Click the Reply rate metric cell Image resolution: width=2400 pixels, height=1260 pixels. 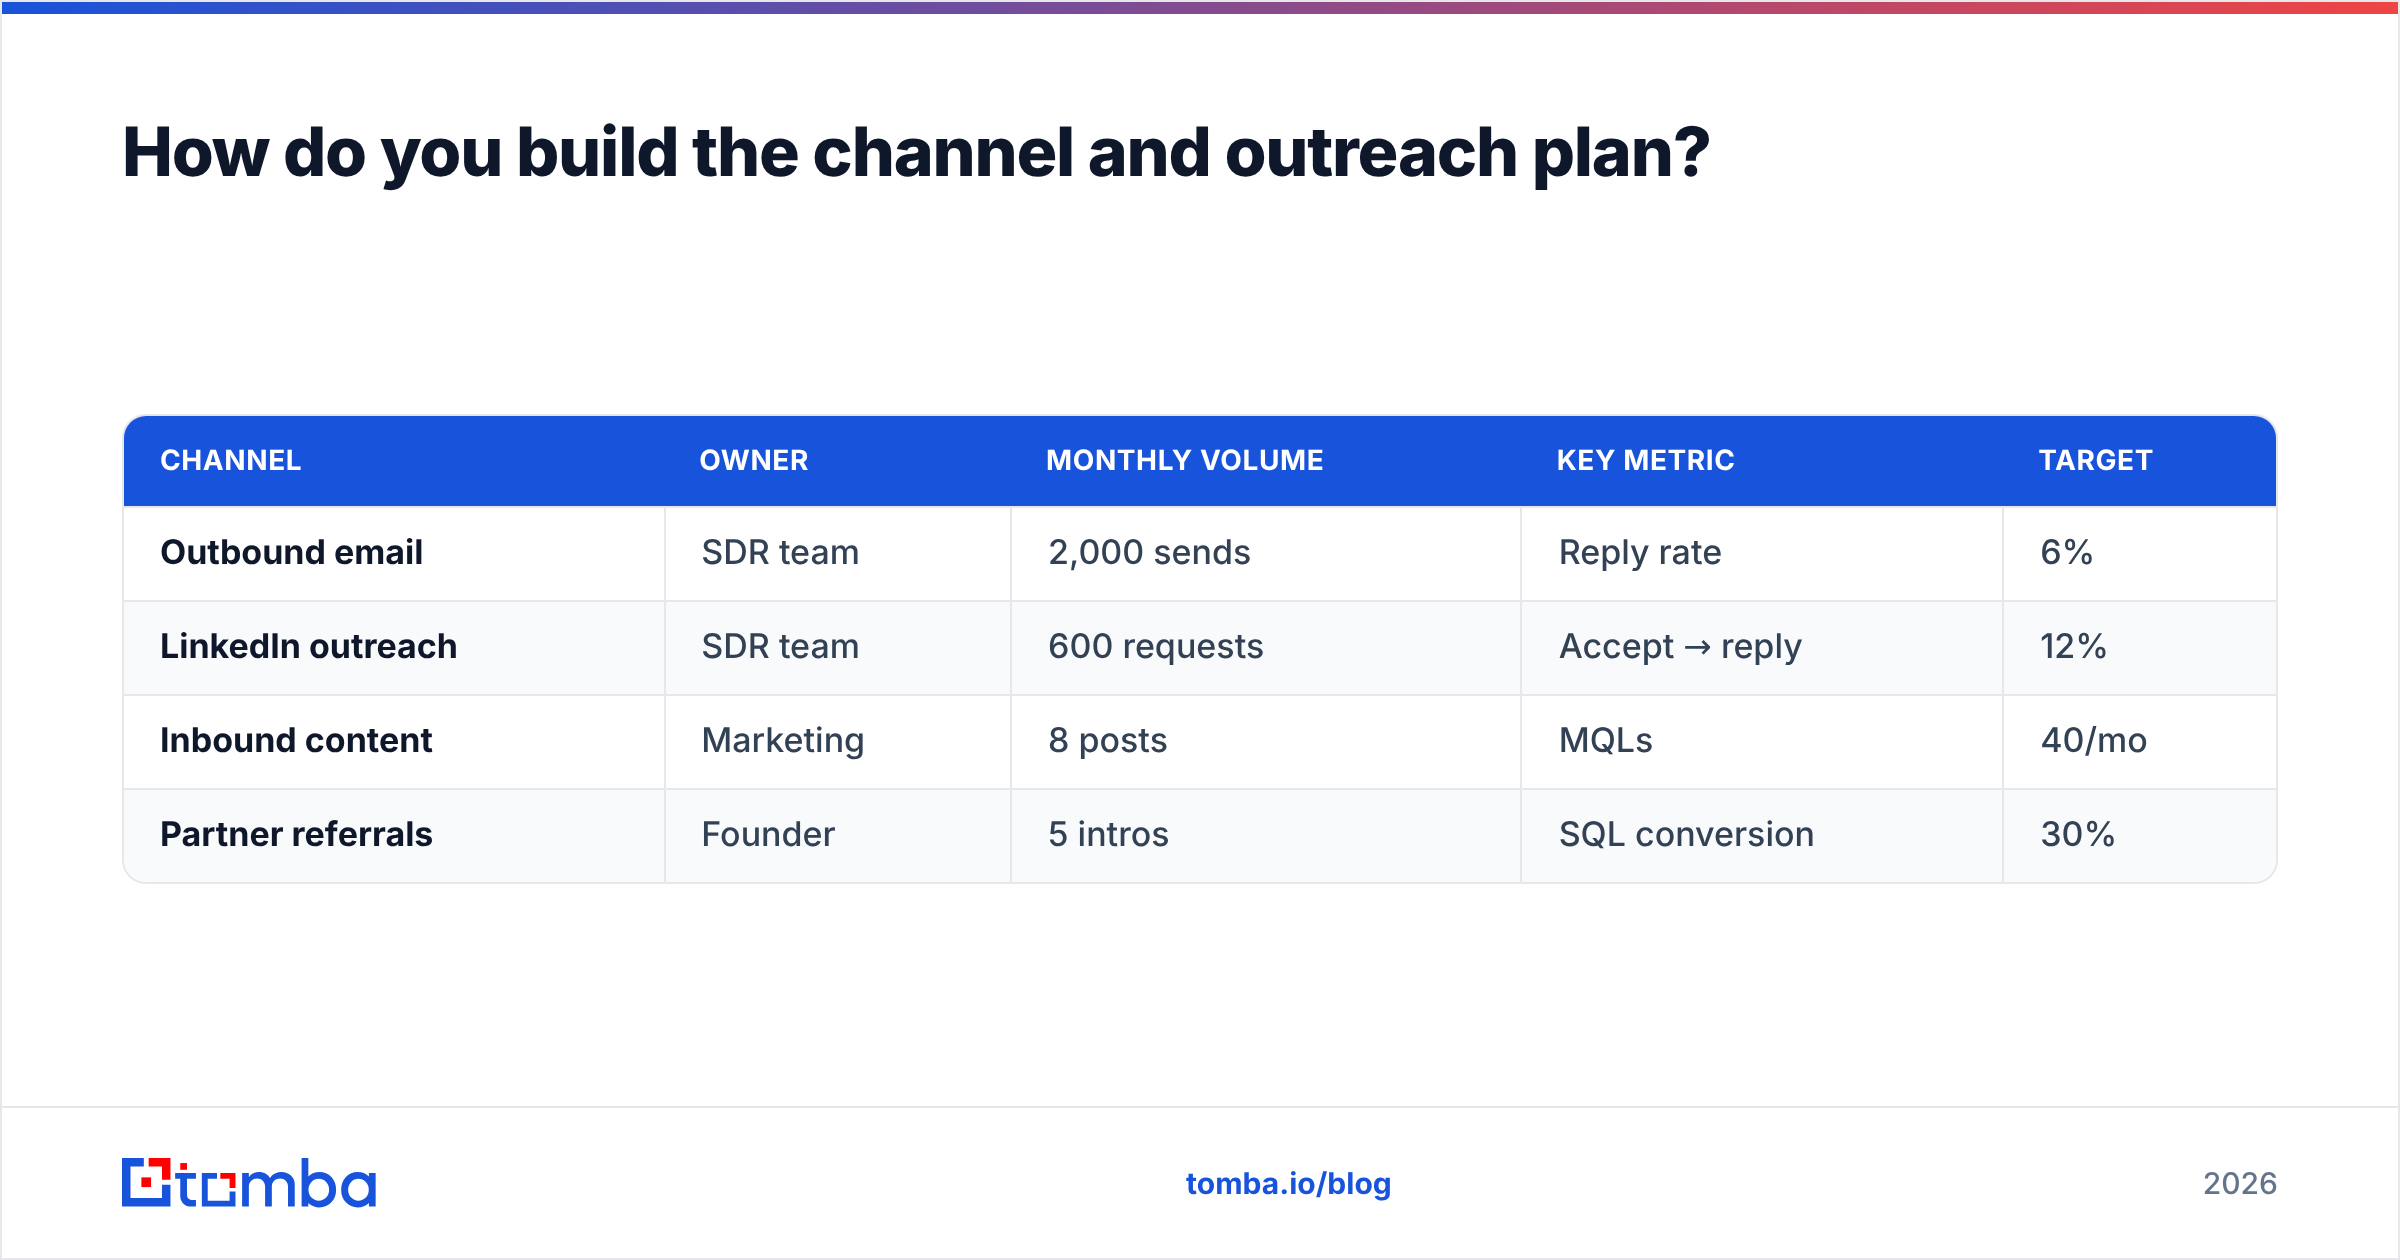click(1762, 553)
